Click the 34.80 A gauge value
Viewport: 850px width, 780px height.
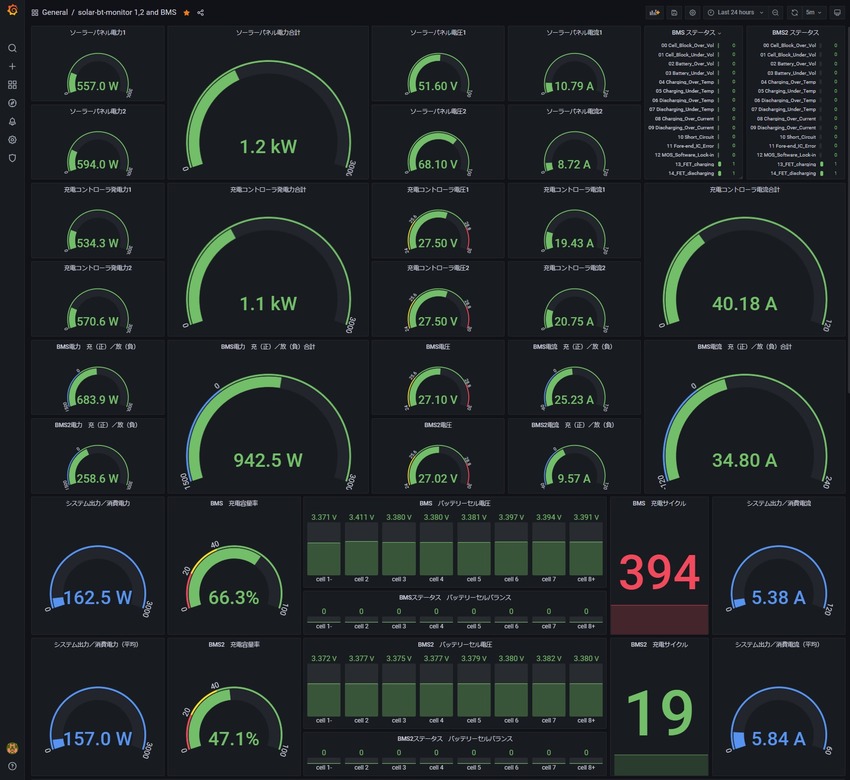click(744, 460)
